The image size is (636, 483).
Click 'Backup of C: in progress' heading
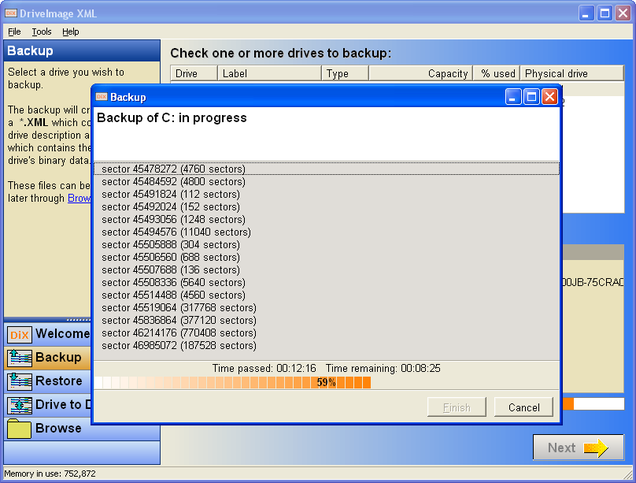pyautogui.click(x=172, y=118)
